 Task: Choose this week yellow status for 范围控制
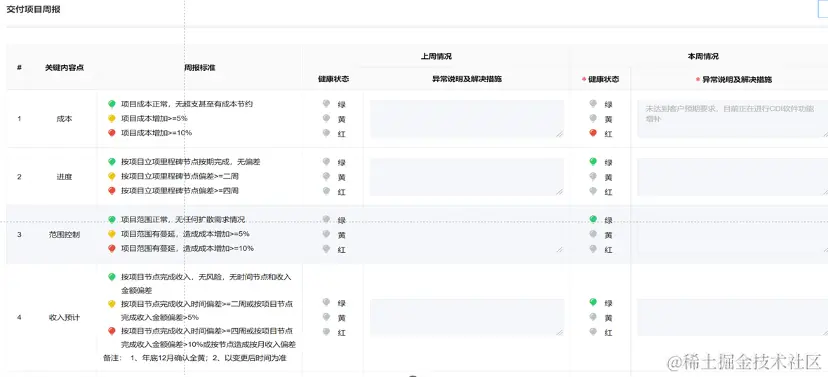point(593,234)
